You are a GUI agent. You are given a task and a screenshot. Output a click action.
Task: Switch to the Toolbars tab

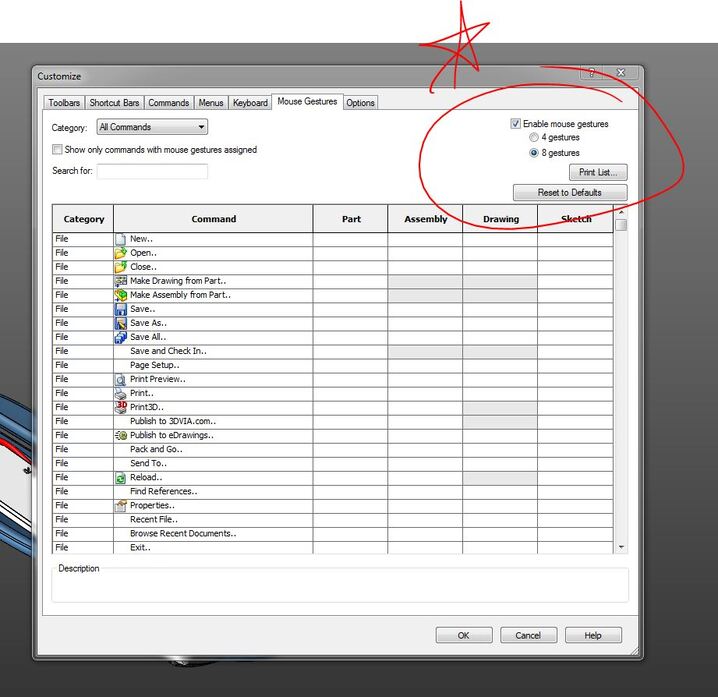pos(64,103)
